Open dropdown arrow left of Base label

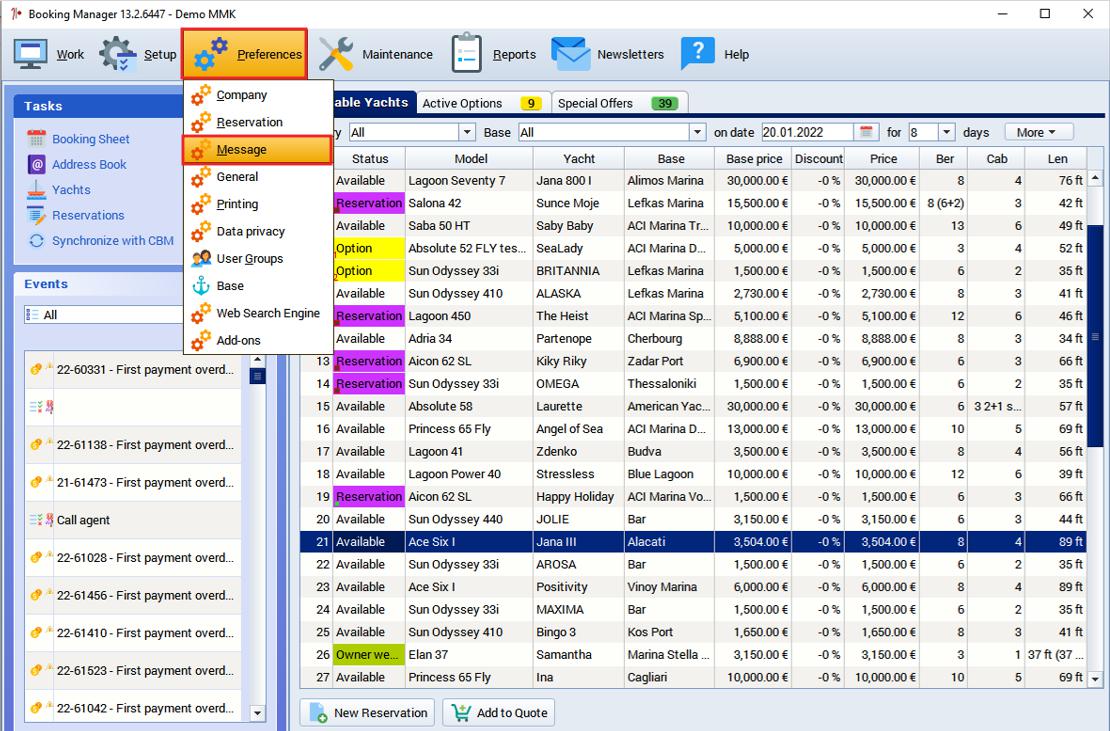pyautogui.click(x=467, y=132)
